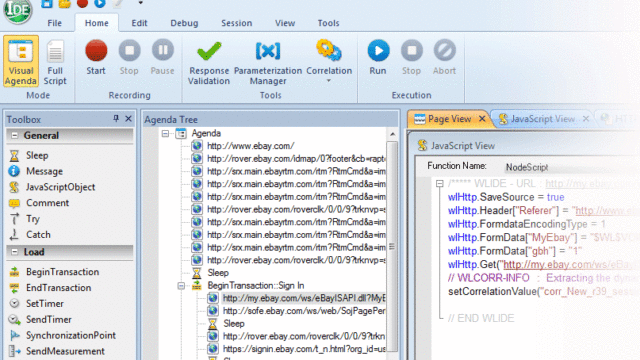
Task: Open the Session ribbon tab
Action: tap(236, 23)
